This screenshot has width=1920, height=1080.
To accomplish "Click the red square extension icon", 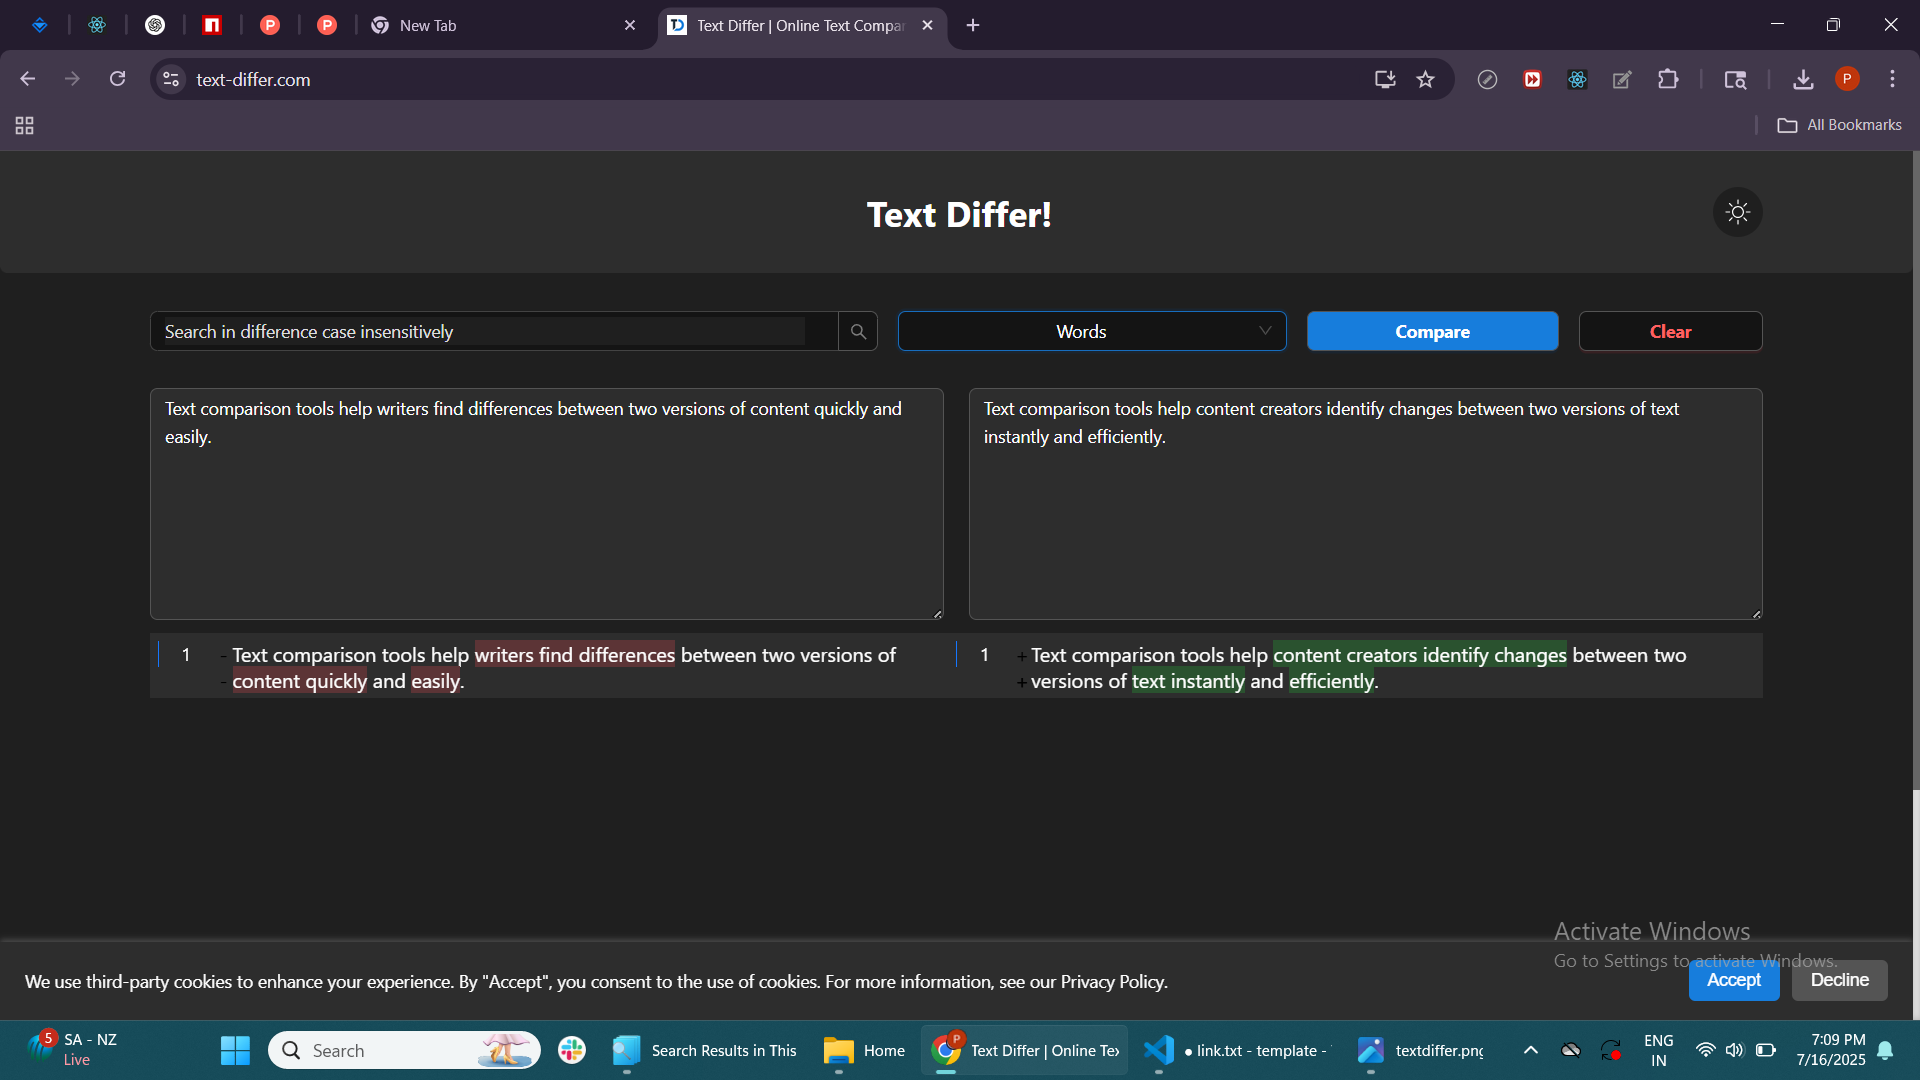I will coord(1532,79).
